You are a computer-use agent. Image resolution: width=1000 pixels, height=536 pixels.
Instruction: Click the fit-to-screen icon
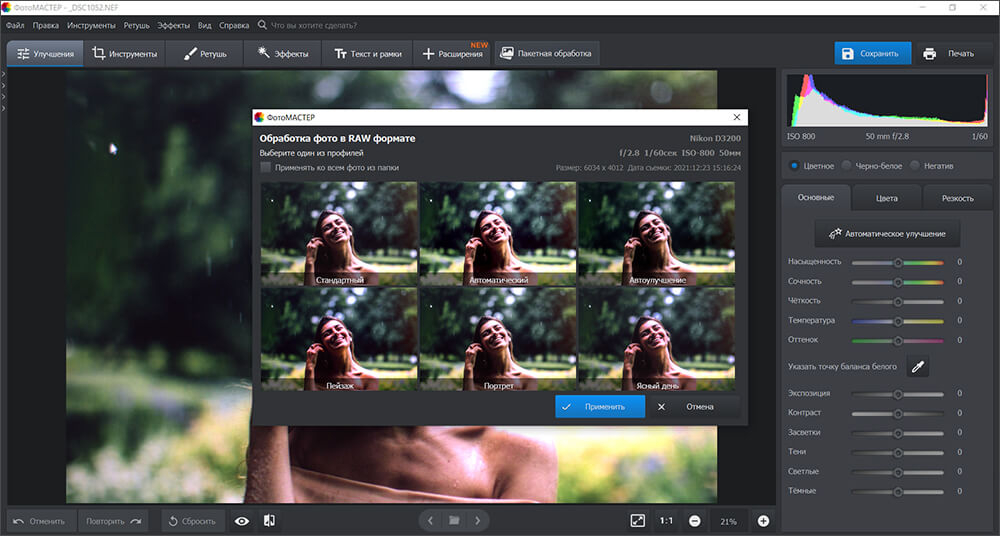(x=638, y=521)
